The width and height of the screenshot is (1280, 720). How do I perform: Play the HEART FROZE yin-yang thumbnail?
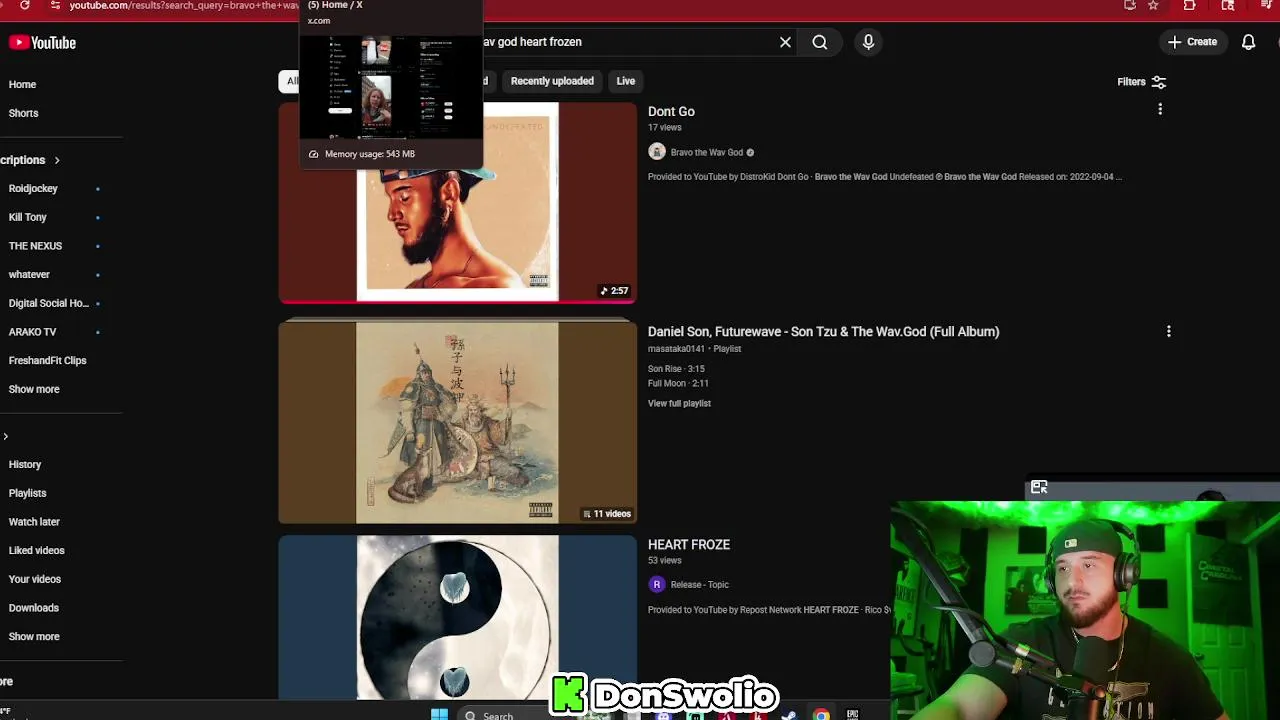click(x=457, y=617)
